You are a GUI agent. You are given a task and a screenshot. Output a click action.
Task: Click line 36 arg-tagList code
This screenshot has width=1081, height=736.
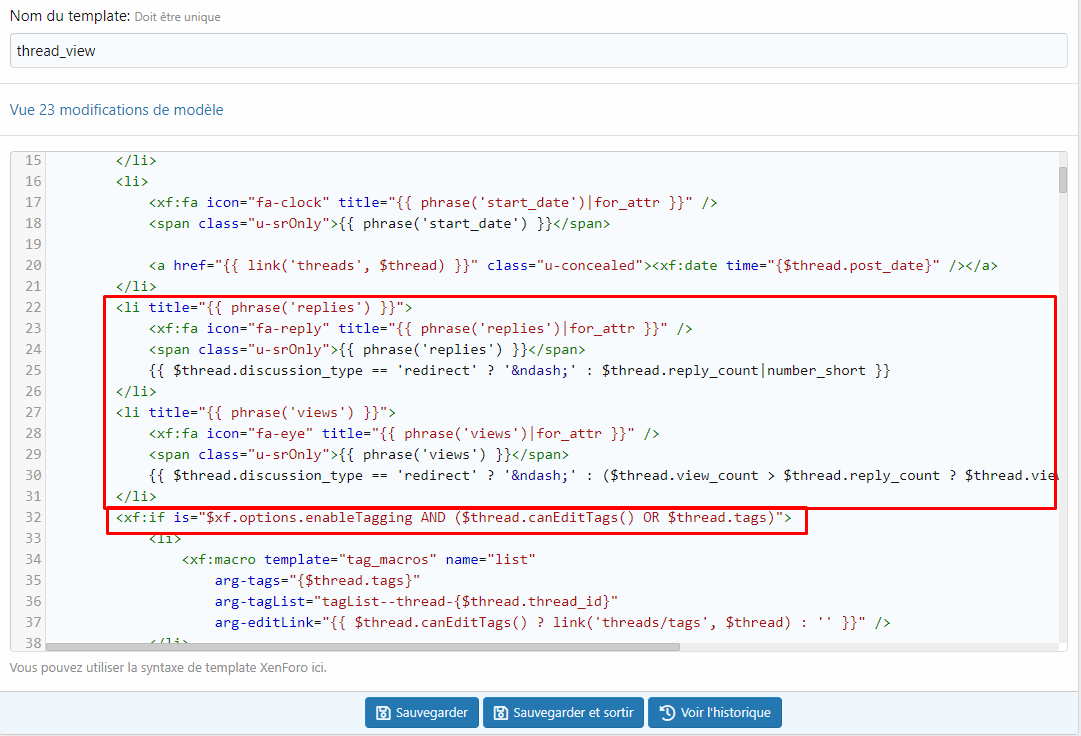pos(416,602)
